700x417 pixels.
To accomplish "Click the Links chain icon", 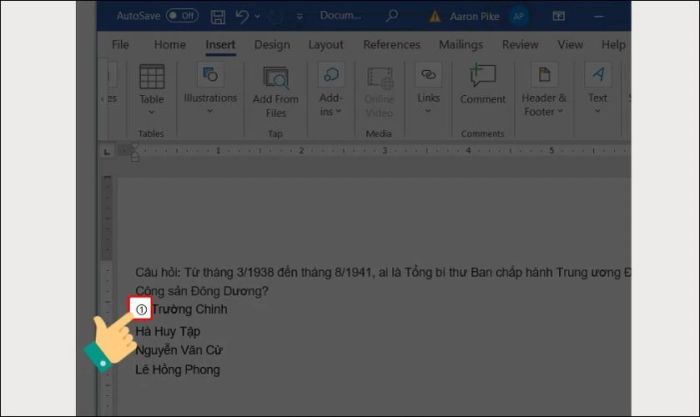I will [428, 75].
